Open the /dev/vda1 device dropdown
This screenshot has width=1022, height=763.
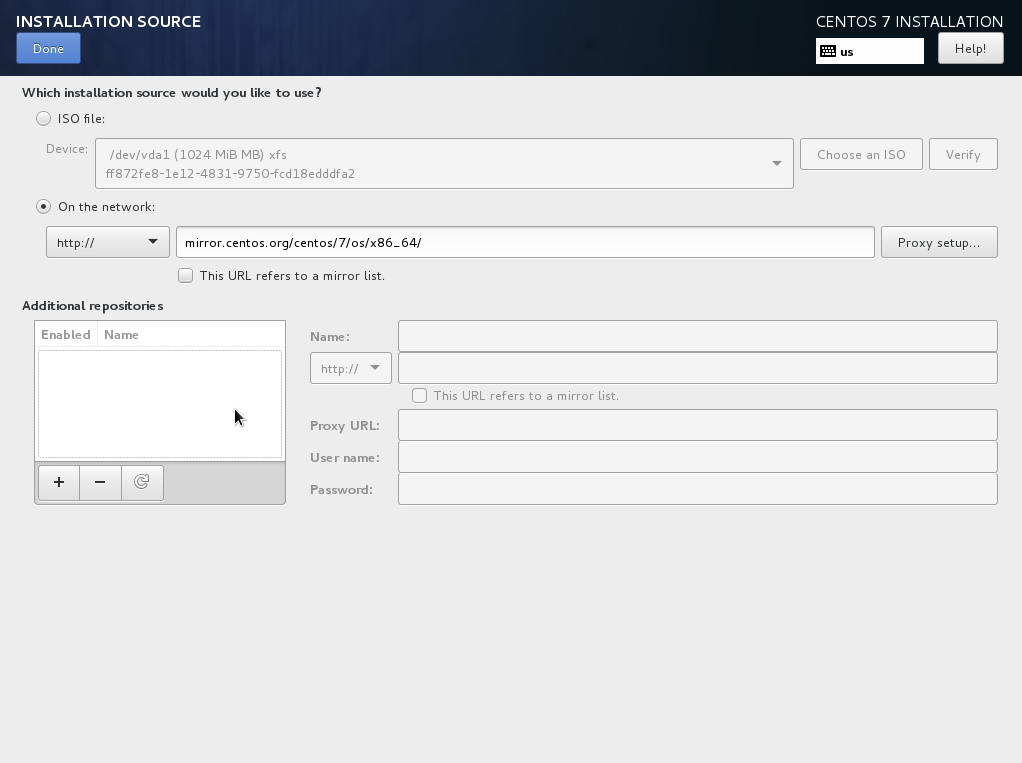pos(444,164)
